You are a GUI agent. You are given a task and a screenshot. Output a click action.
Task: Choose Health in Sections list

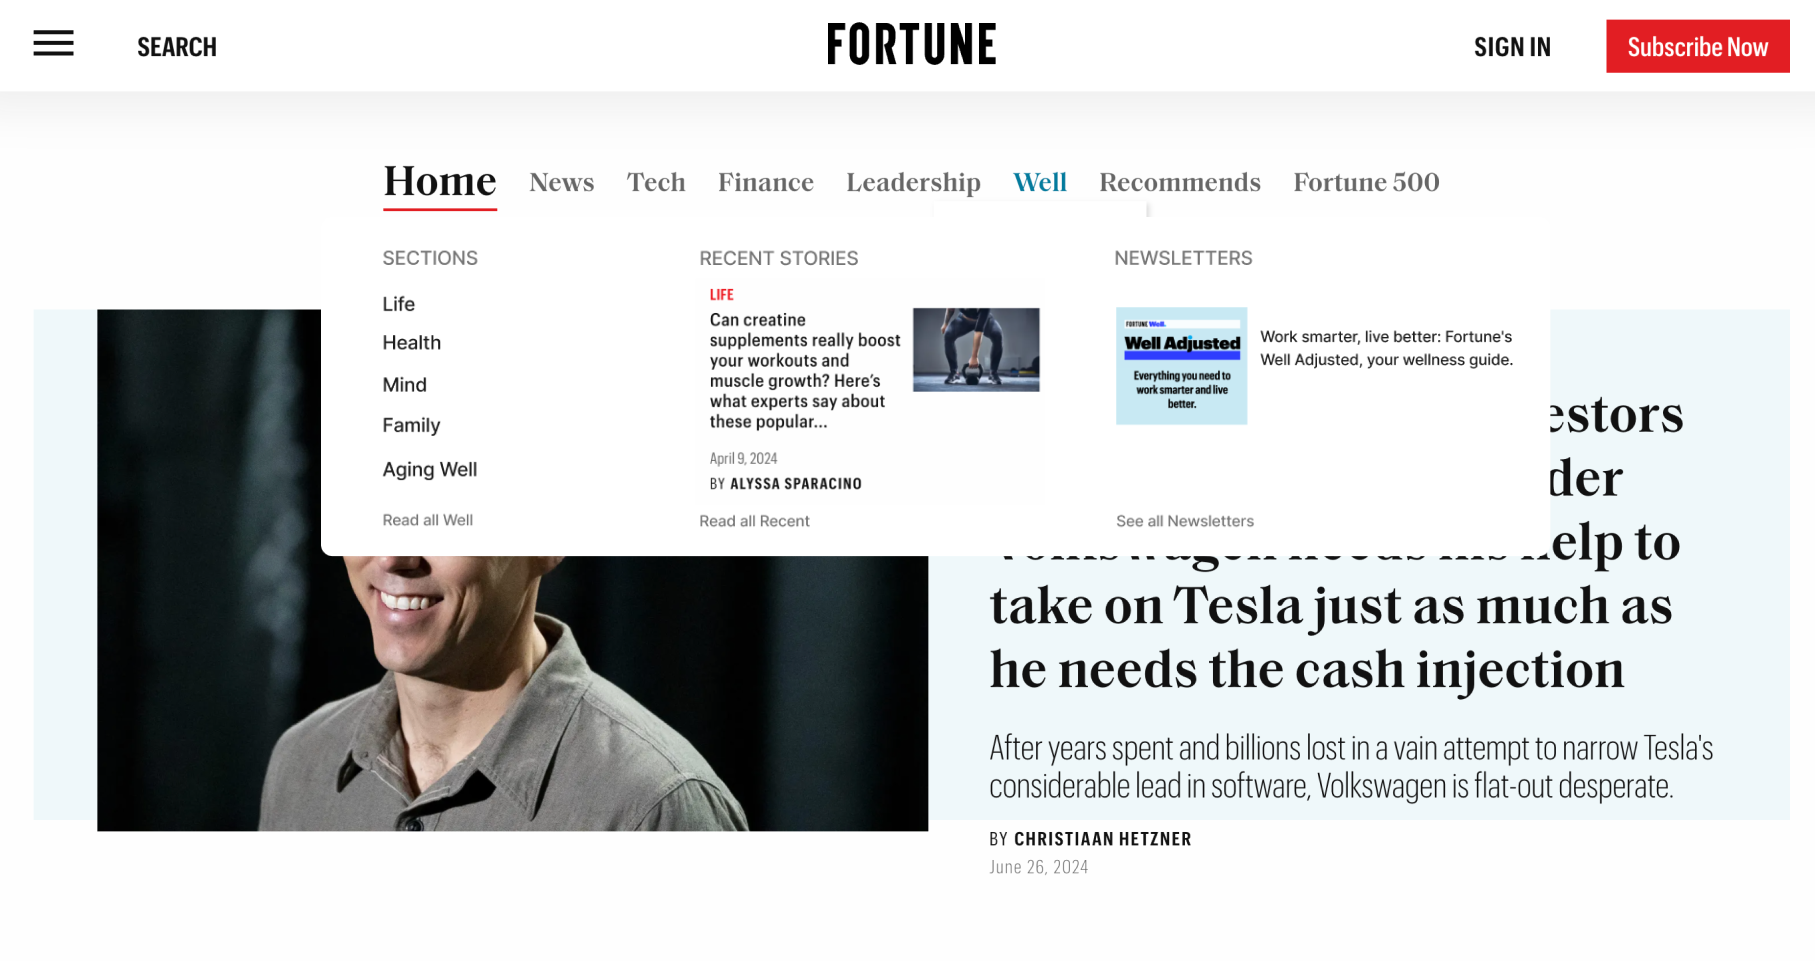411,343
